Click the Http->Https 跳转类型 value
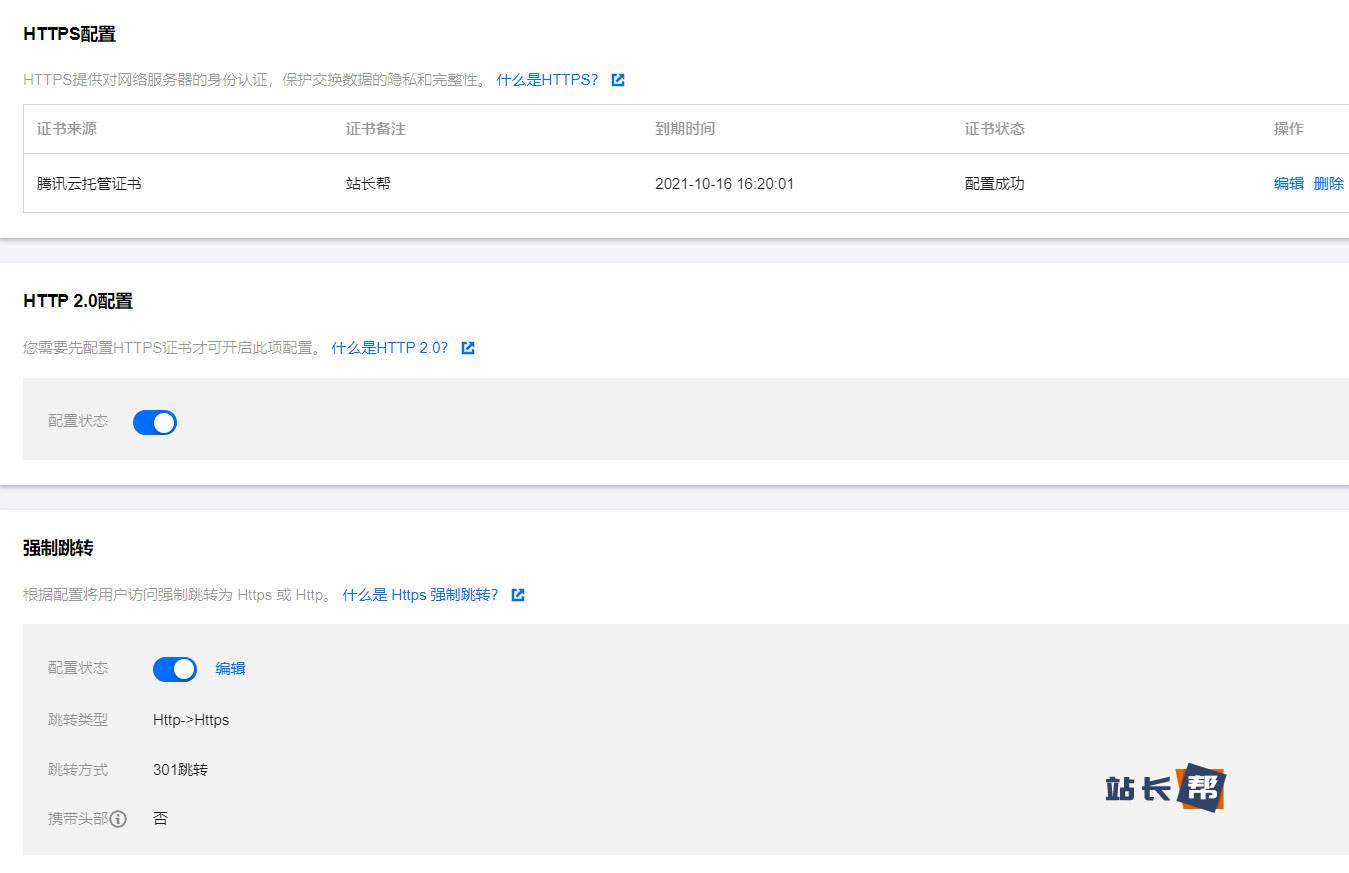Viewport: 1349px width, 873px height. [x=191, y=720]
